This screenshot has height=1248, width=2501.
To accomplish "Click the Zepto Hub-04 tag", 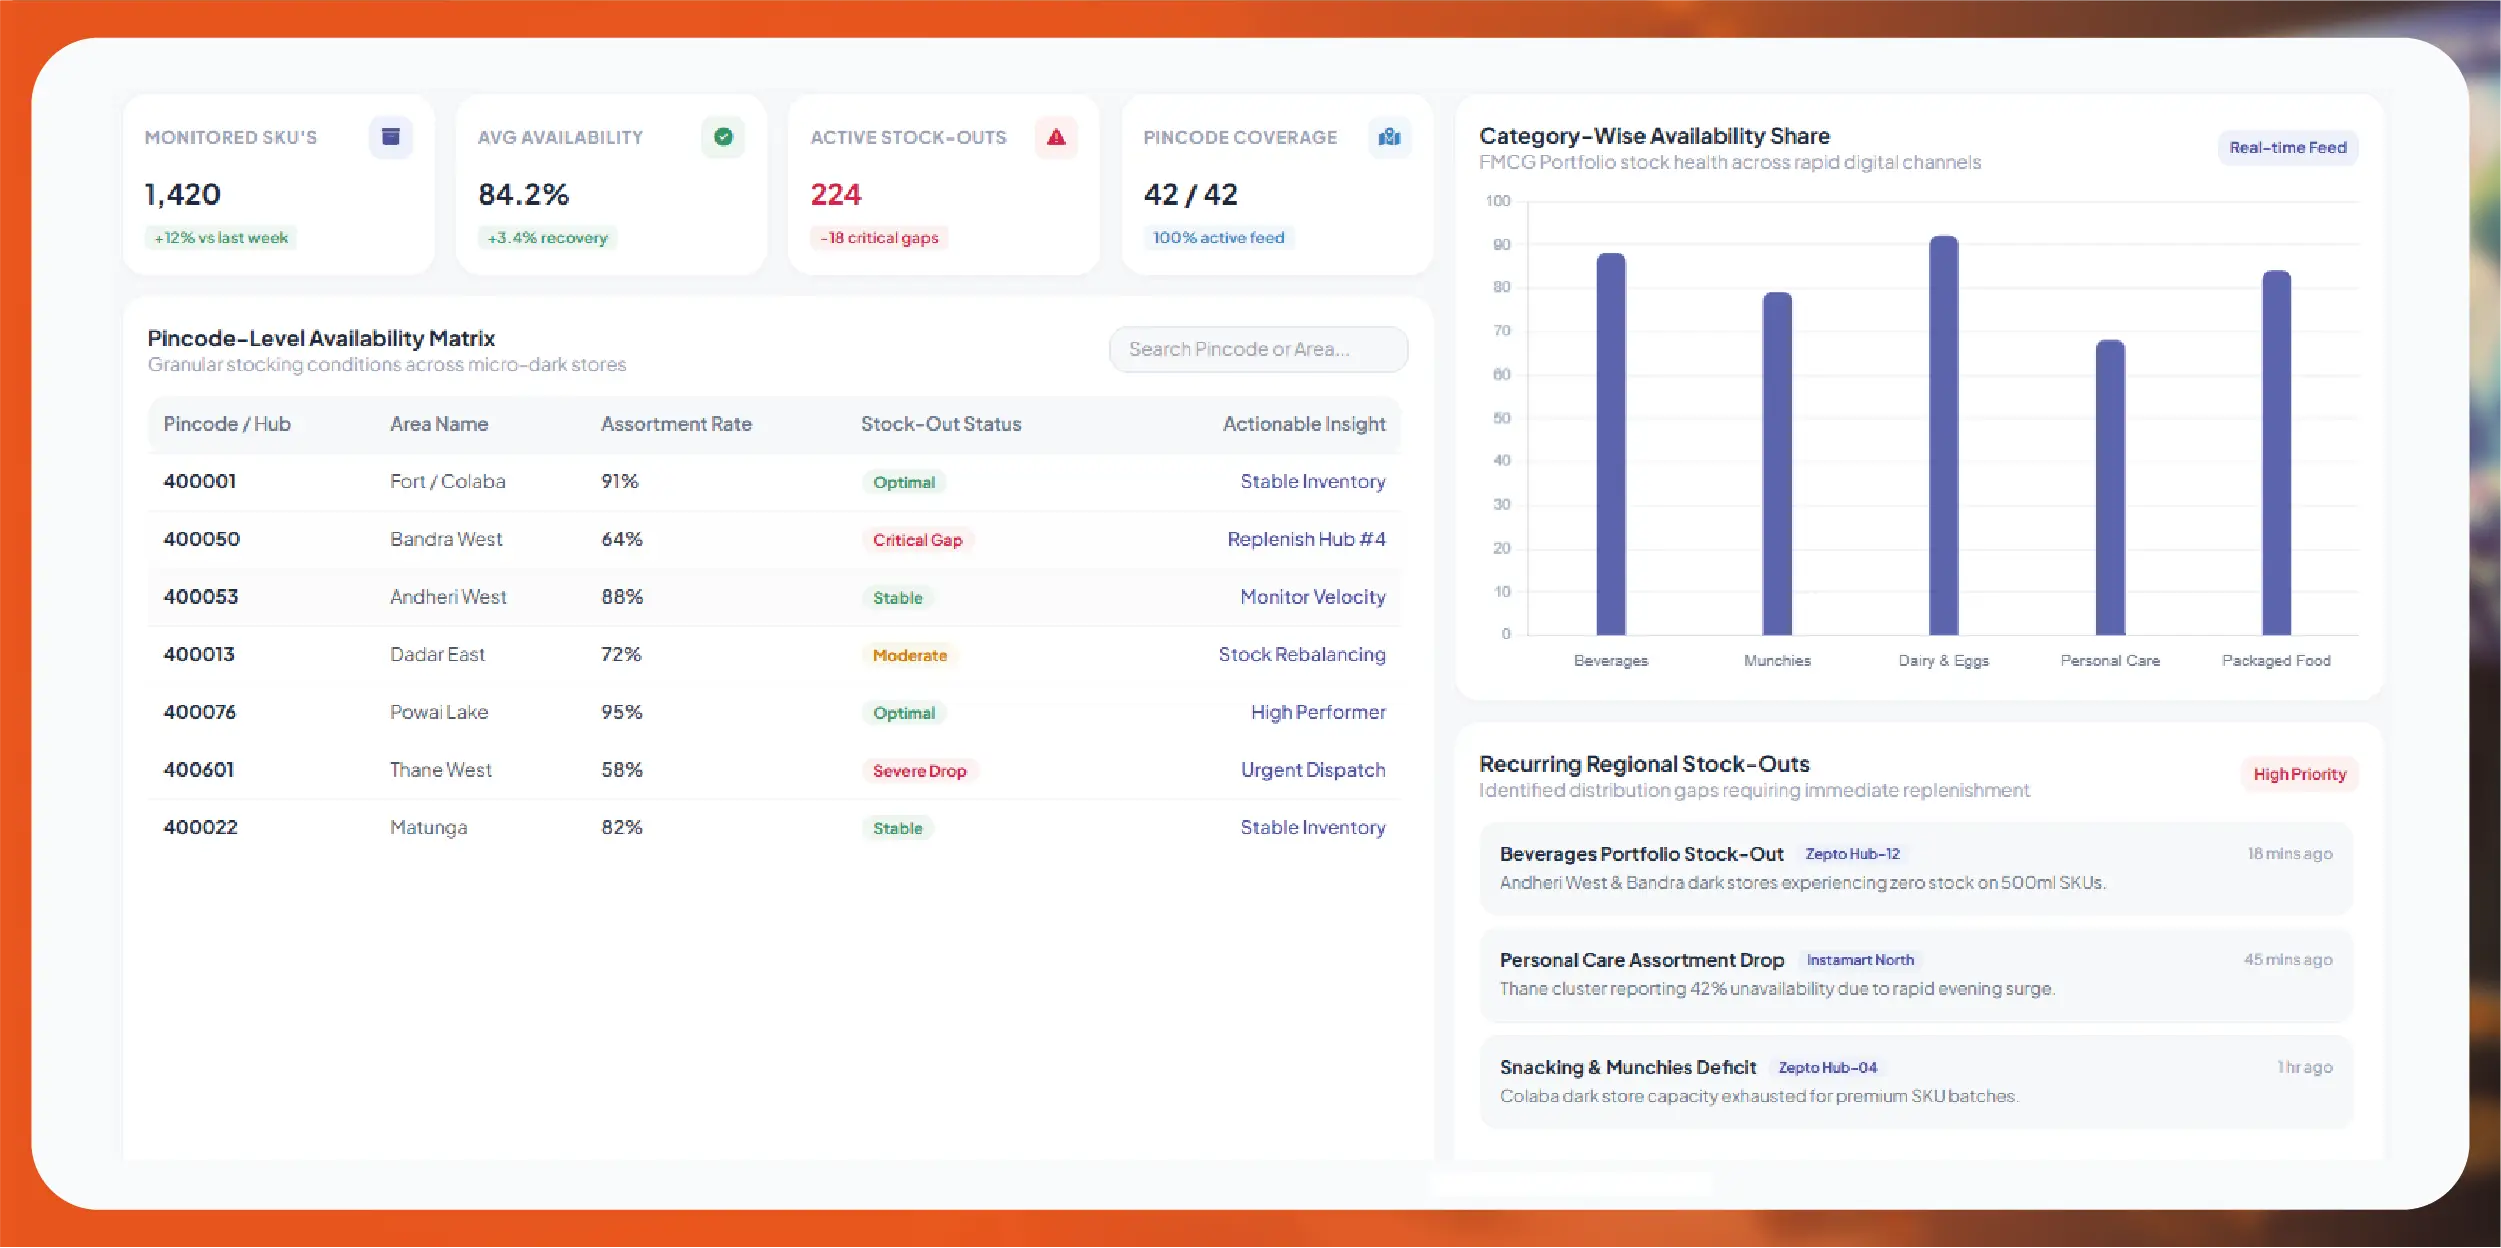I will (1827, 1068).
